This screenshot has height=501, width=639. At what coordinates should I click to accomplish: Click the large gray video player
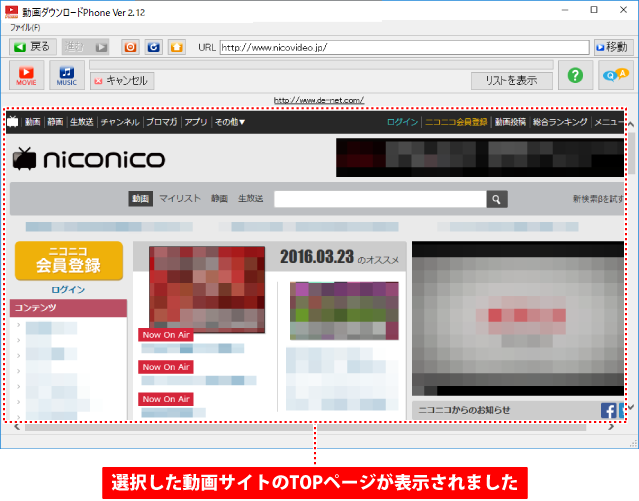pyautogui.click(x=518, y=318)
